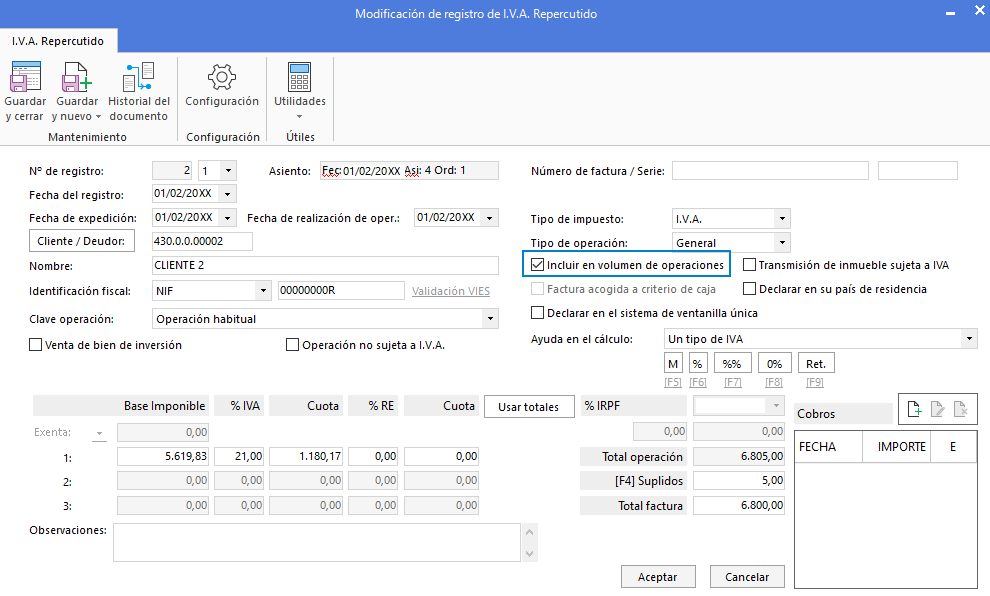Click edit cobro icon in Cobros
This screenshot has height=596, width=990.
[938, 409]
